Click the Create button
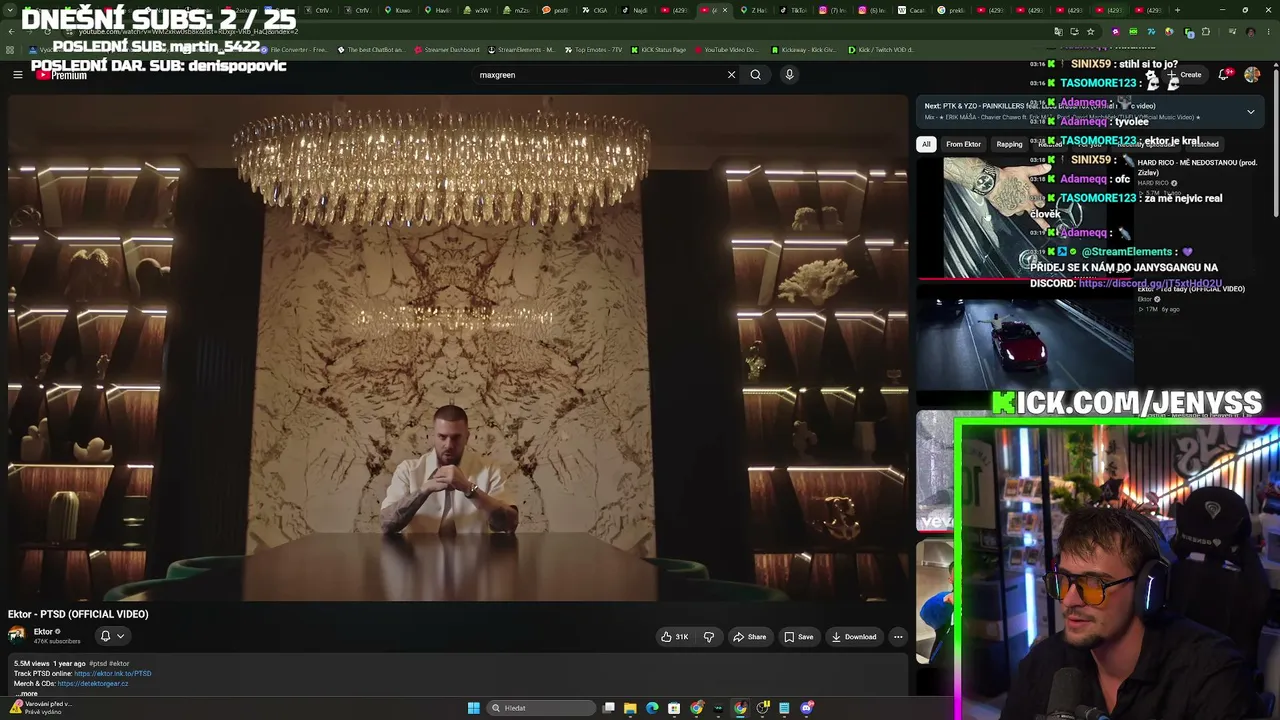Viewport: 1280px width, 720px height. [x=1184, y=74]
